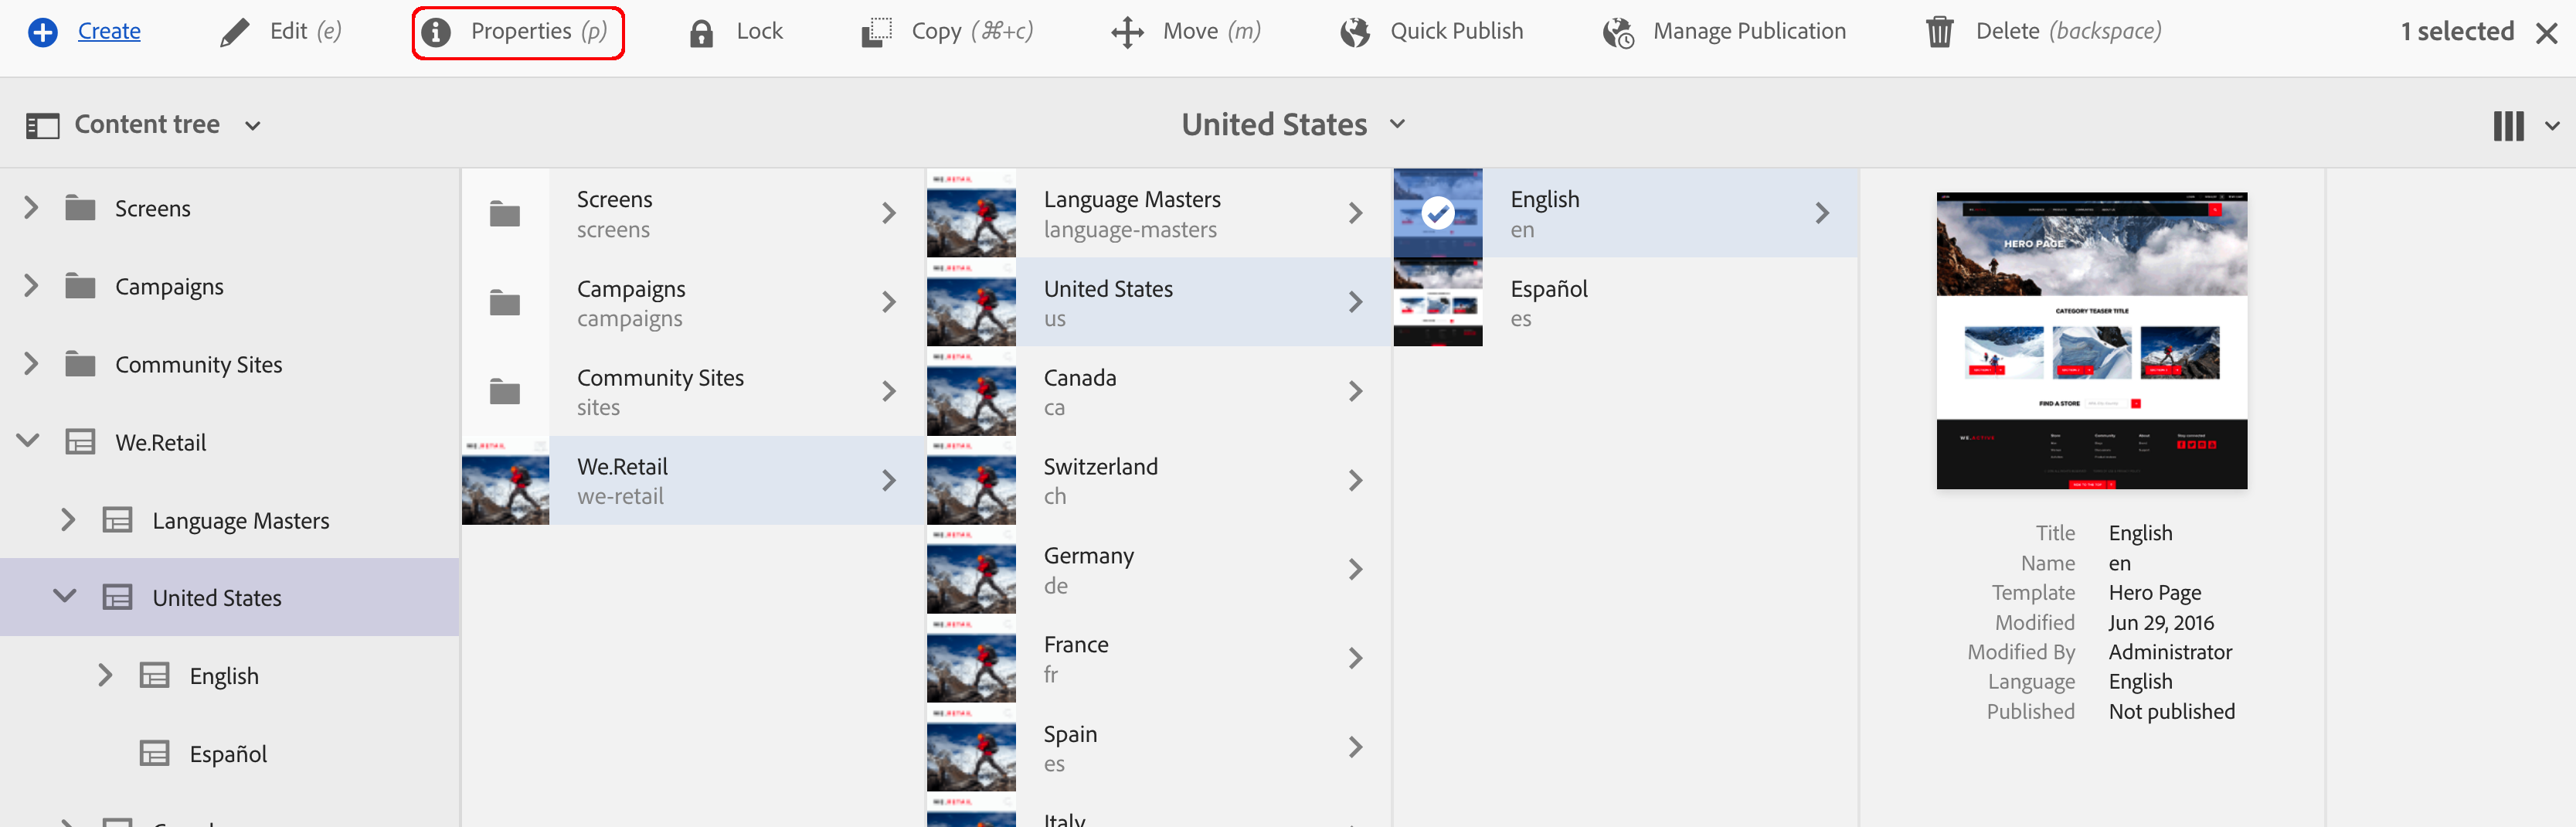Viewport: 2576px width, 827px height.
Task: Select English page icon in tree
Action: tap(154, 676)
